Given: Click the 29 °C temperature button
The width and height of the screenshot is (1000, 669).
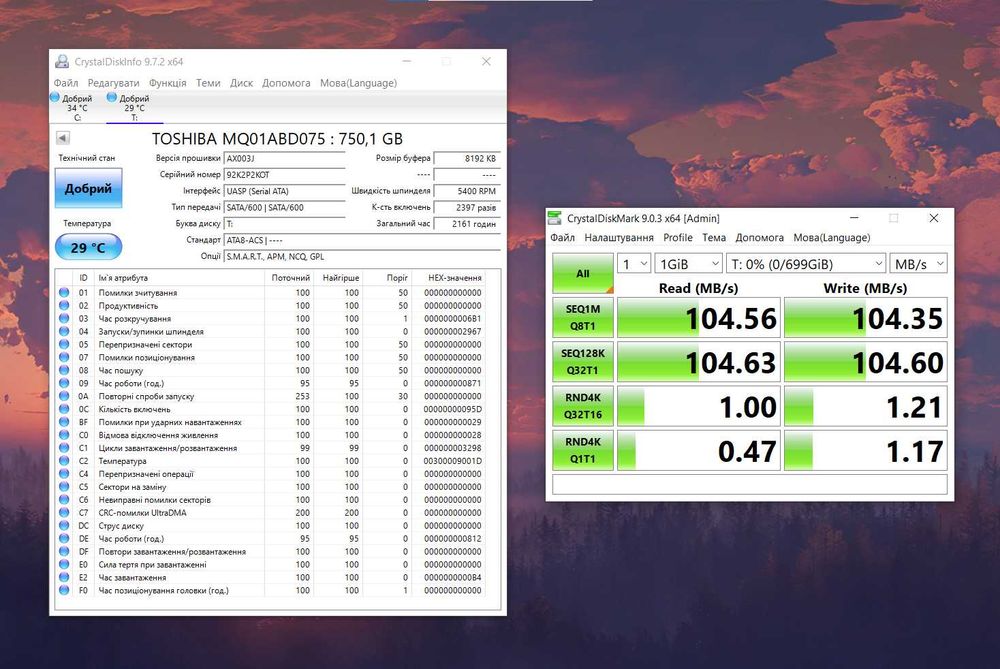Looking at the screenshot, I should pos(88,247).
